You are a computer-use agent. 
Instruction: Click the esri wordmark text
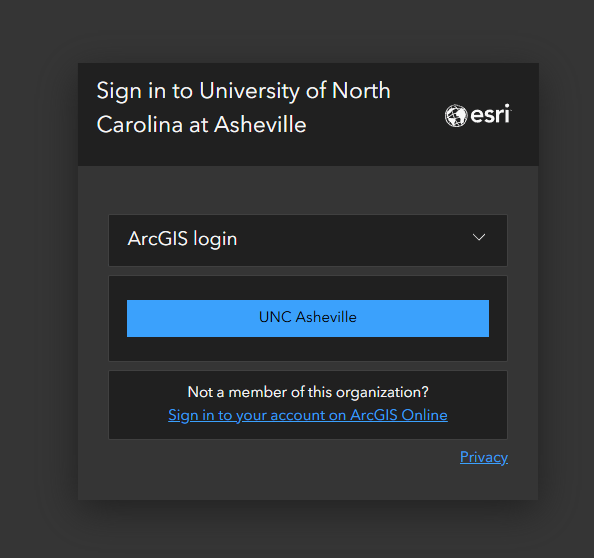490,114
